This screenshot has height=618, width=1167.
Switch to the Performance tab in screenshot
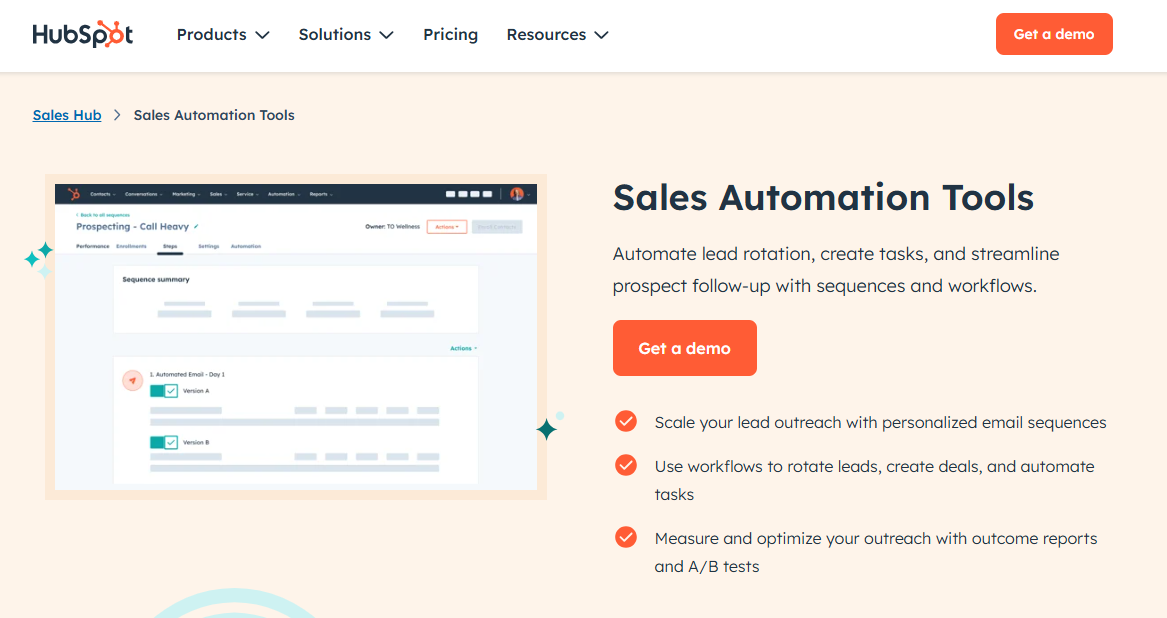[x=92, y=246]
